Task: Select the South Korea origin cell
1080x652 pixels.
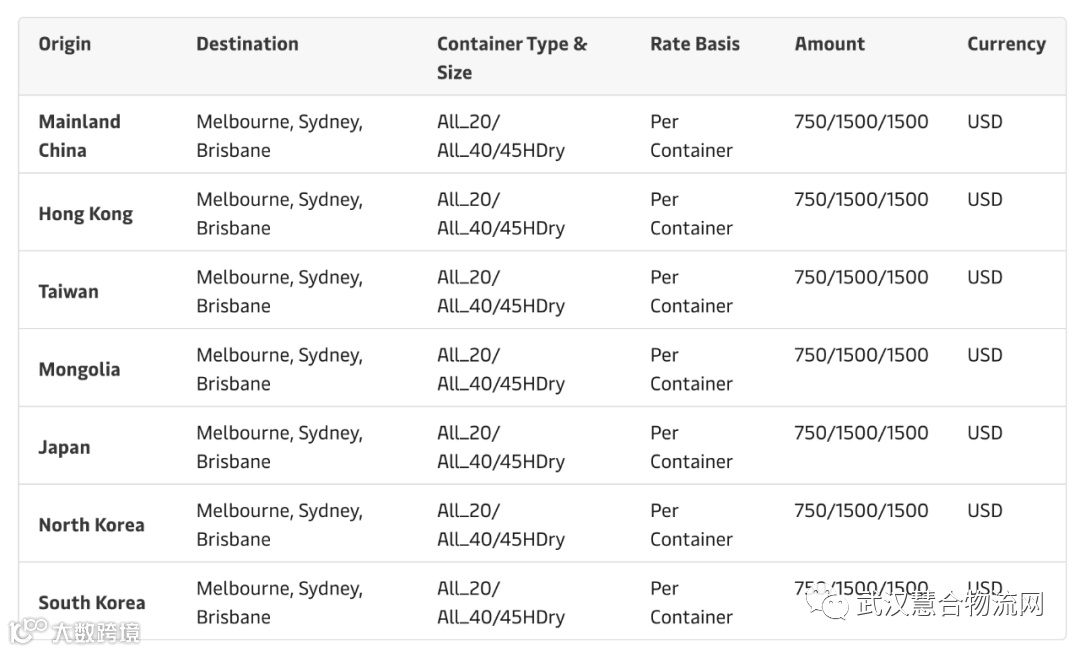Action: [91, 603]
